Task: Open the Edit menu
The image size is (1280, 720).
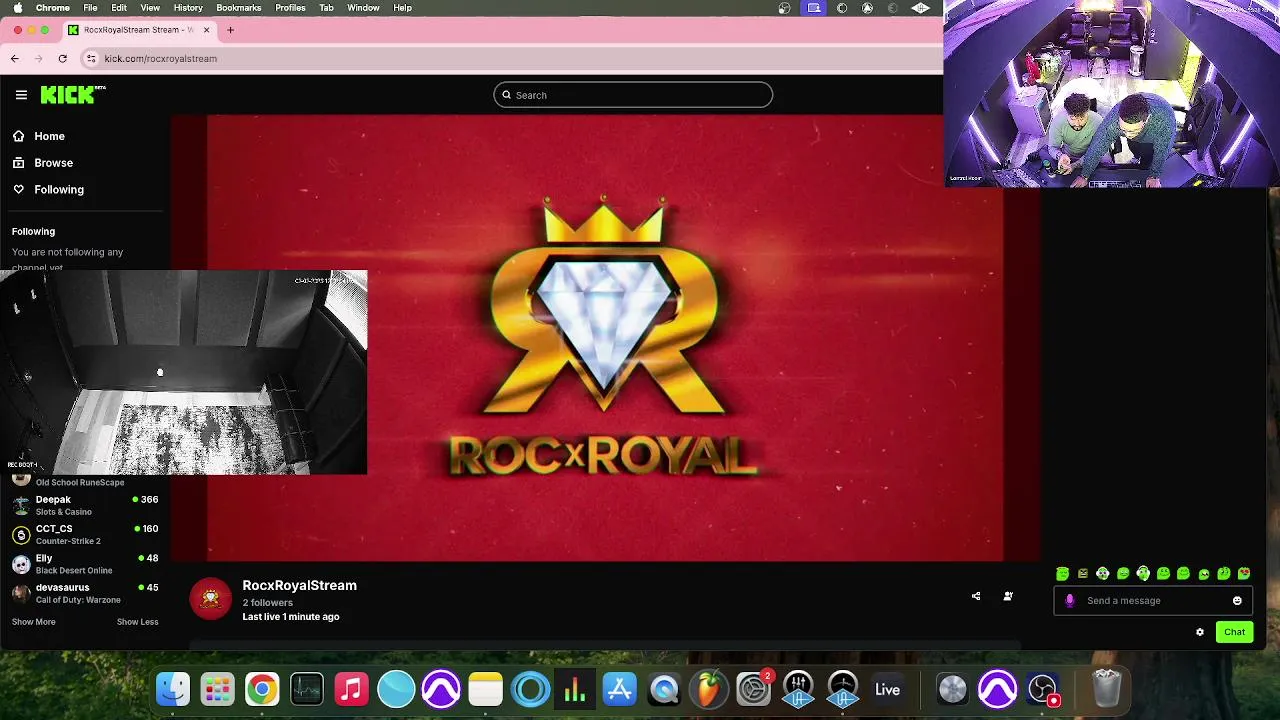Action: click(x=119, y=8)
